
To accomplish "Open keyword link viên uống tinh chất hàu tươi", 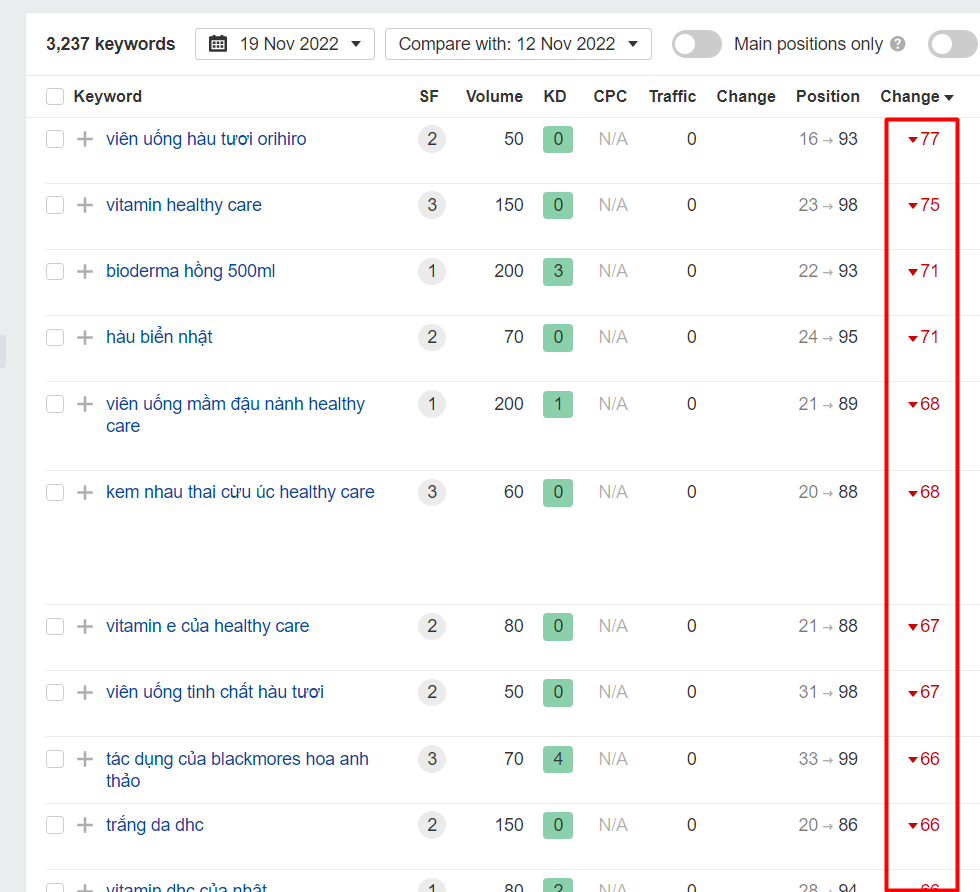I will (x=215, y=693).
